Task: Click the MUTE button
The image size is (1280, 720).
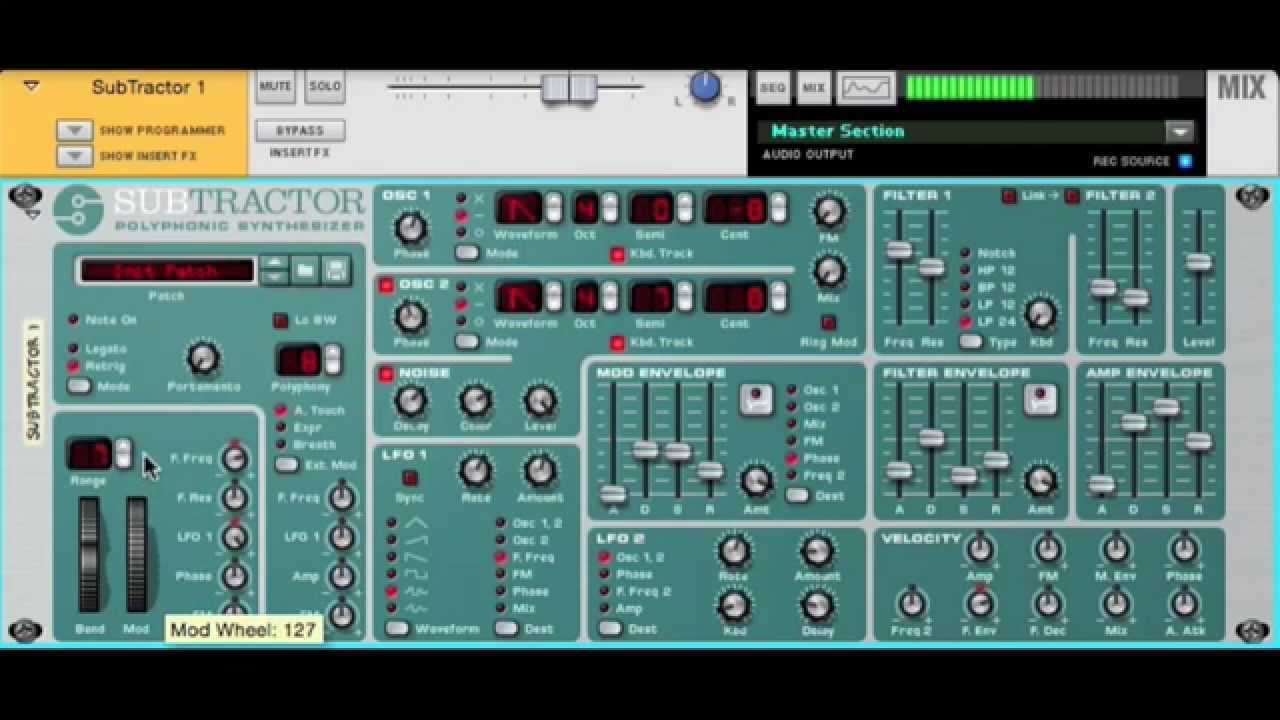Action: (275, 87)
